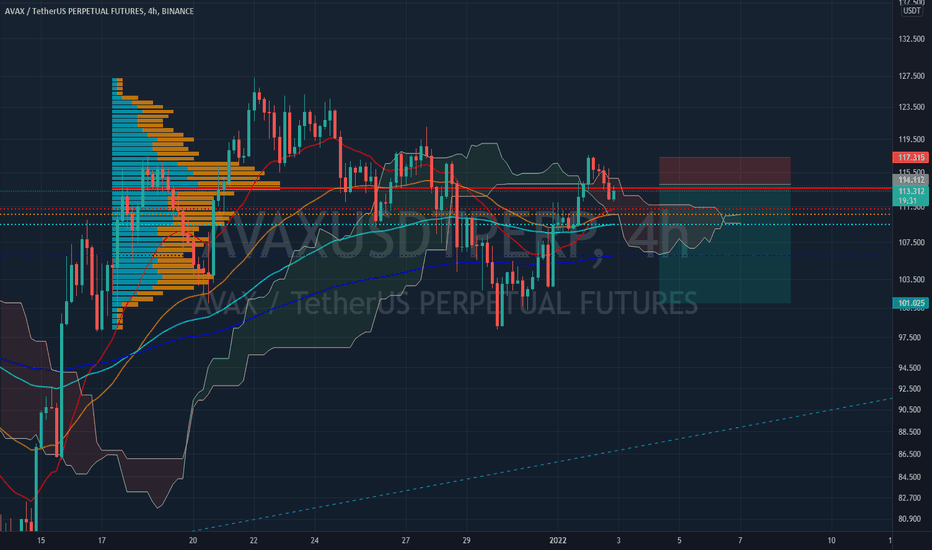The height and width of the screenshot is (550, 932).
Task: Select the red 117.315 stop price tag
Action: (911, 158)
